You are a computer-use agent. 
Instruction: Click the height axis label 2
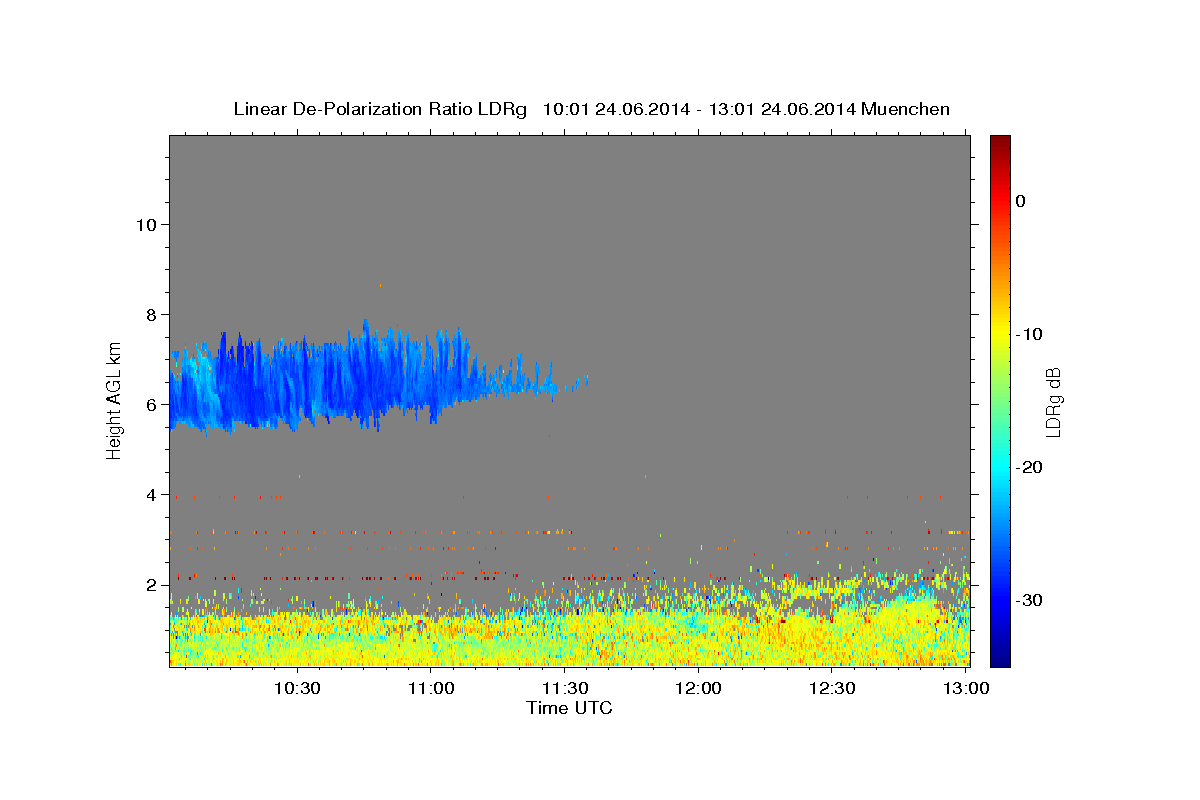pyautogui.click(x=152, y=584)
